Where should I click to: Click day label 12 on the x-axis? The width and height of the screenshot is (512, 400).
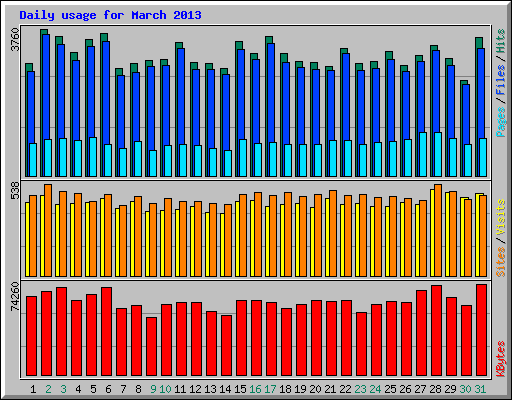pyautogui.click(x=195, y=389)
